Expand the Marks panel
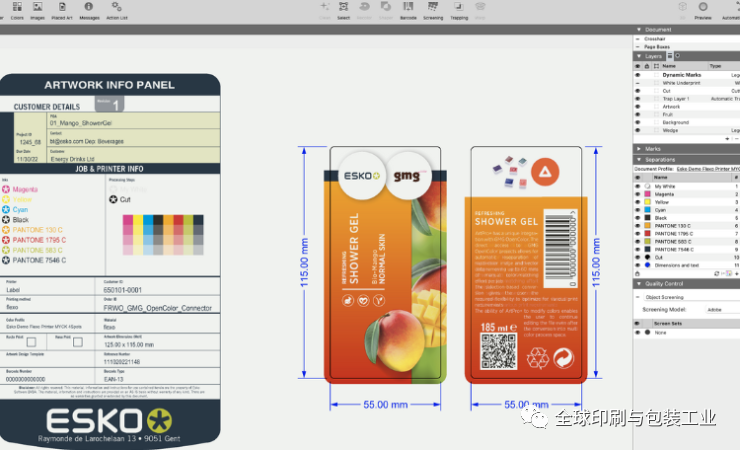 [x=639, y=148]
